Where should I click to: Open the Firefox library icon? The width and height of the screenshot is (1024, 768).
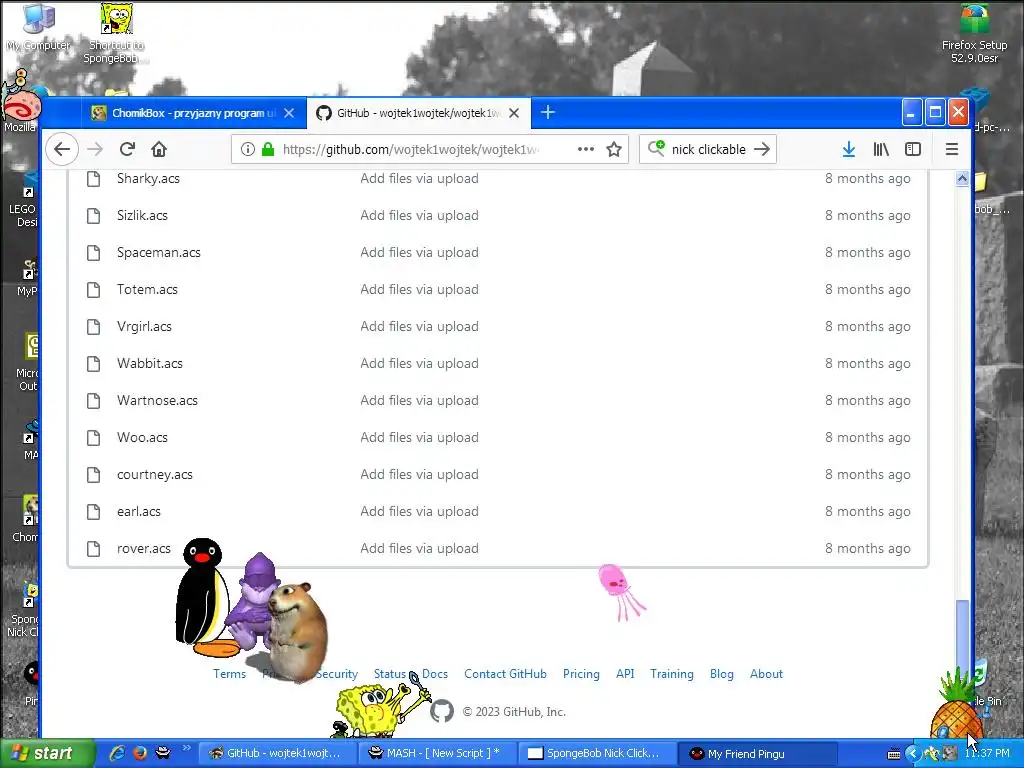click(x=881, y=150)
